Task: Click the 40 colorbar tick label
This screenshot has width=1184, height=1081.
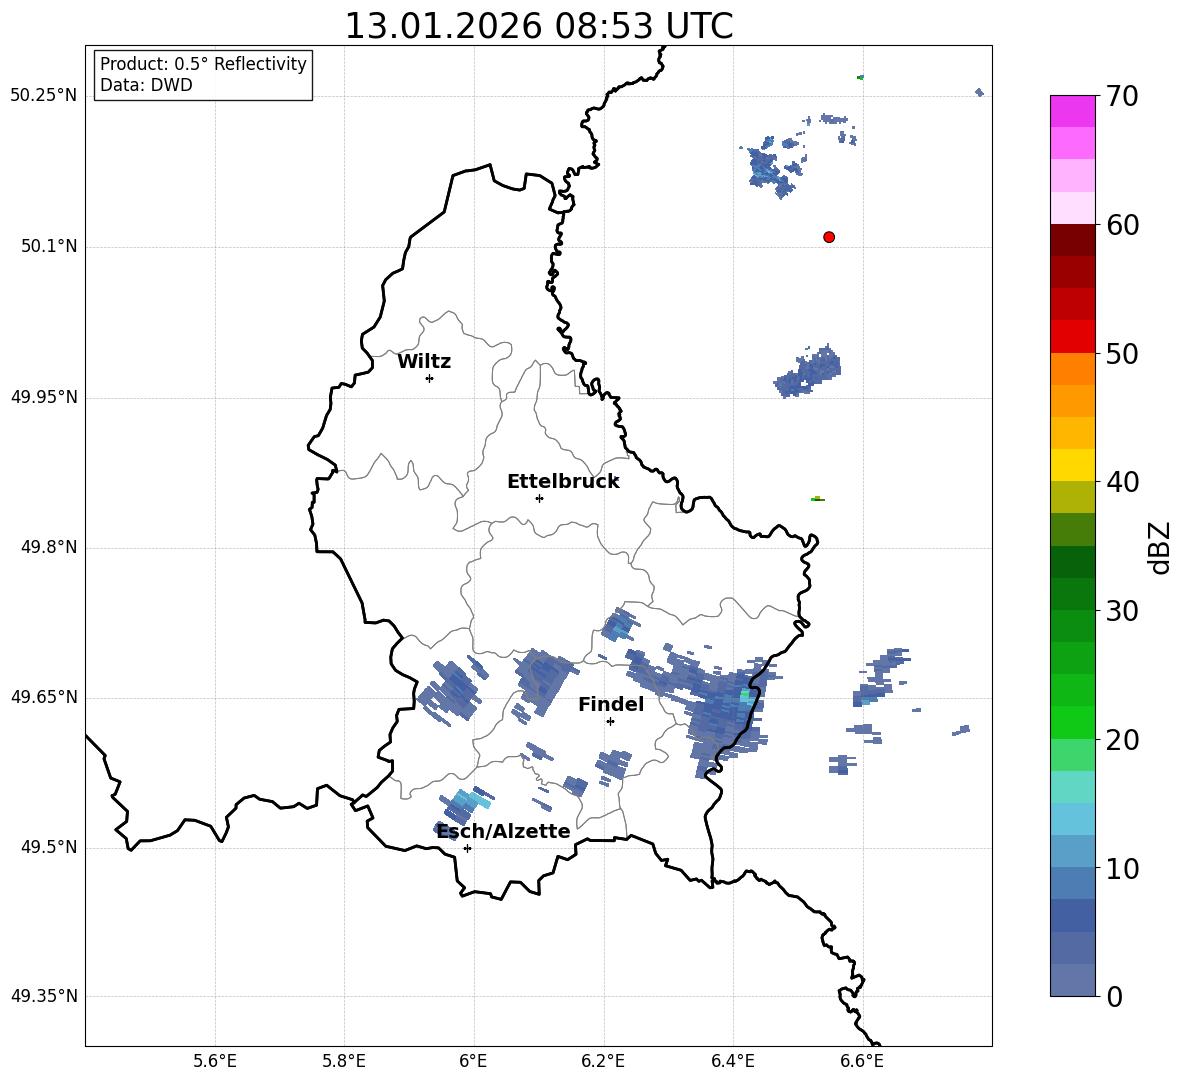Action: 1122,482
